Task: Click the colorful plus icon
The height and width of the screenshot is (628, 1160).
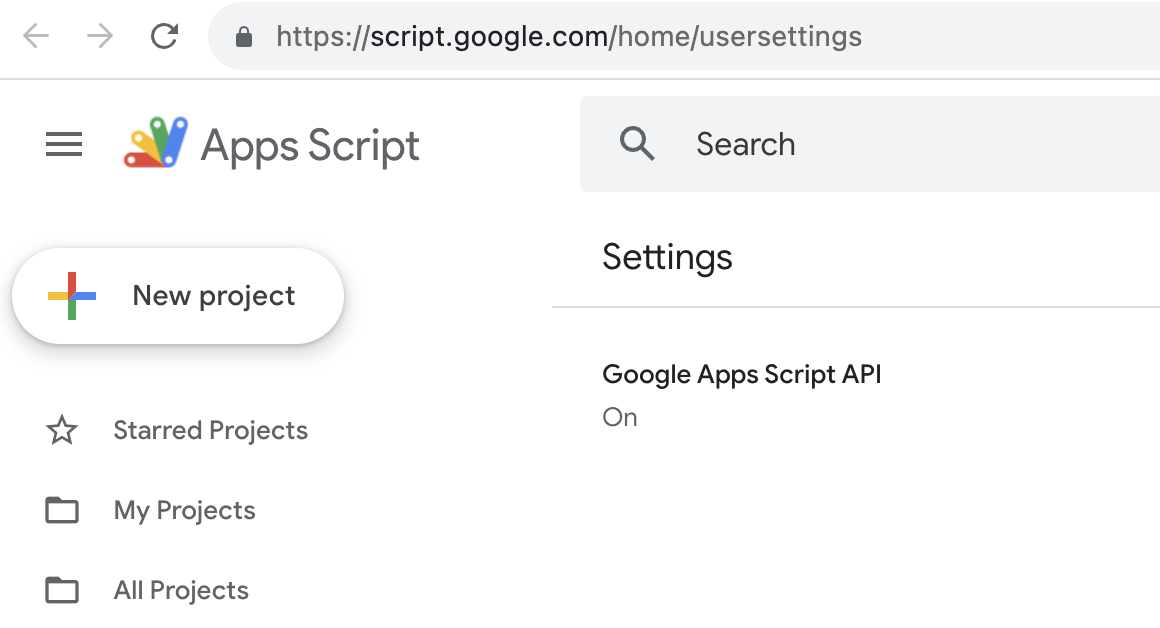Action: pyautogui.click(x=72, y=296)
